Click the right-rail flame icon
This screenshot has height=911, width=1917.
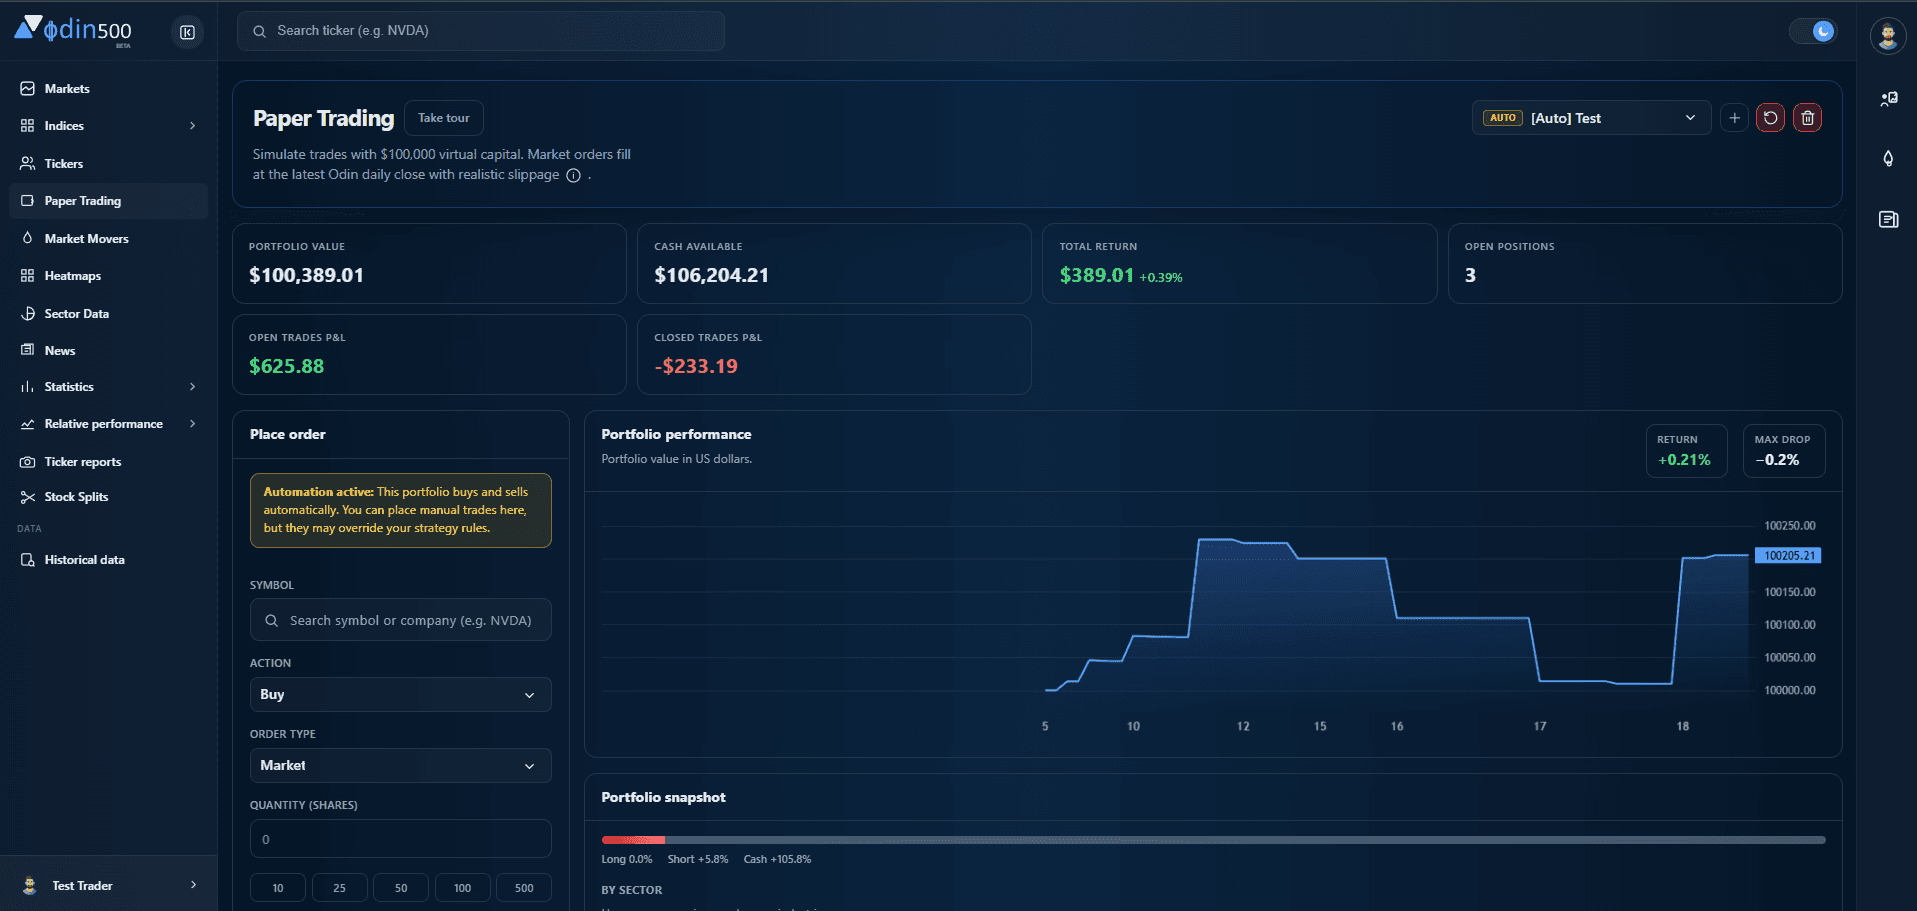coord(1888,159)
